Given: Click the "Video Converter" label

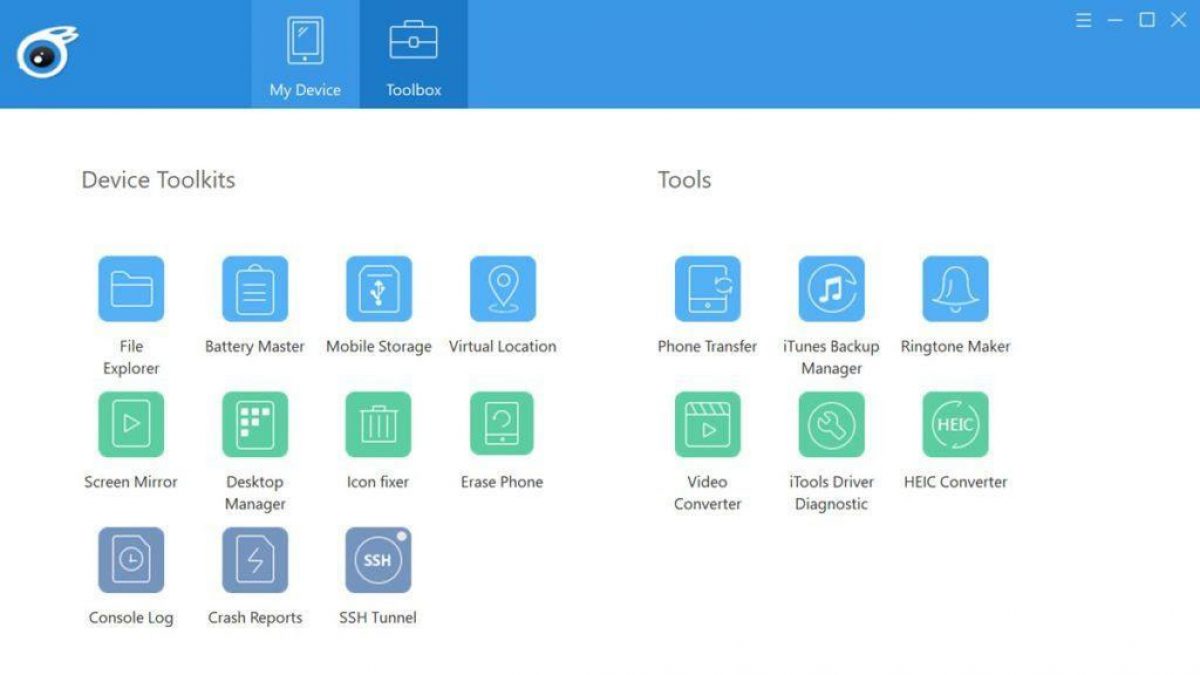Looking at the screenshot, I should pyautogui.click(x=708, y=493).
